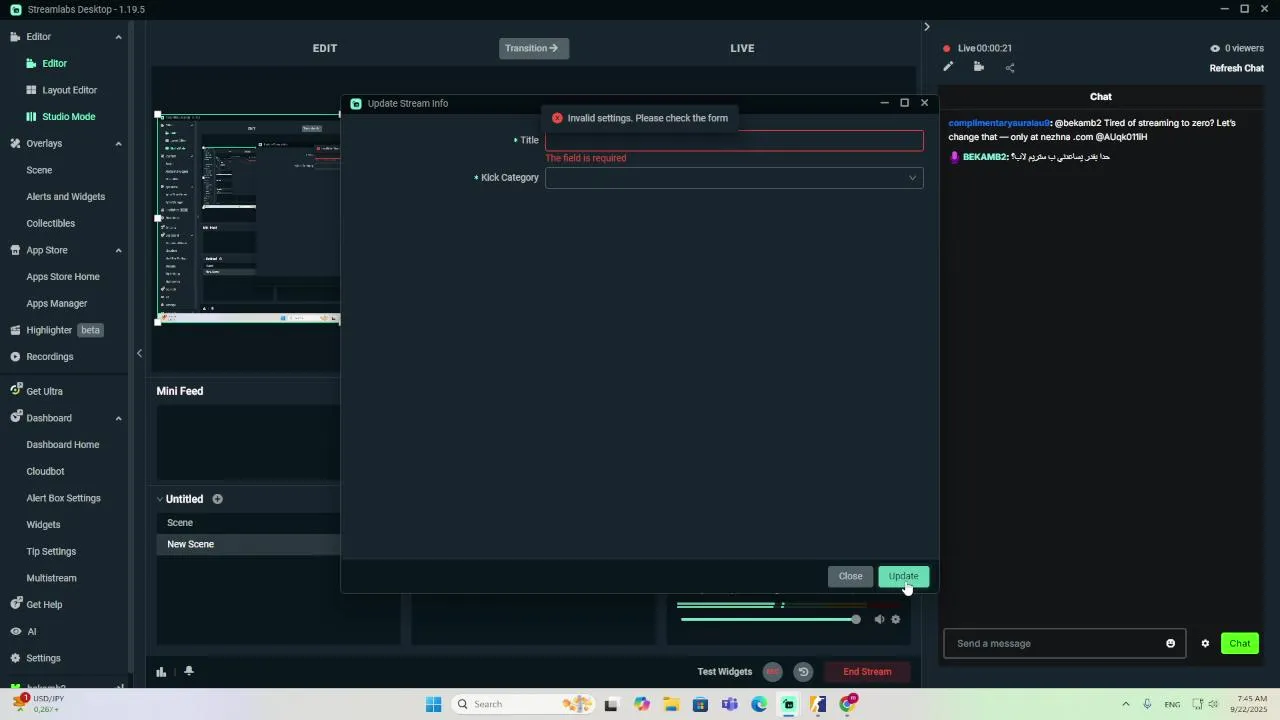
Task: Collapse the chat panel with the top arrow
Action: [x=926, y=27]
